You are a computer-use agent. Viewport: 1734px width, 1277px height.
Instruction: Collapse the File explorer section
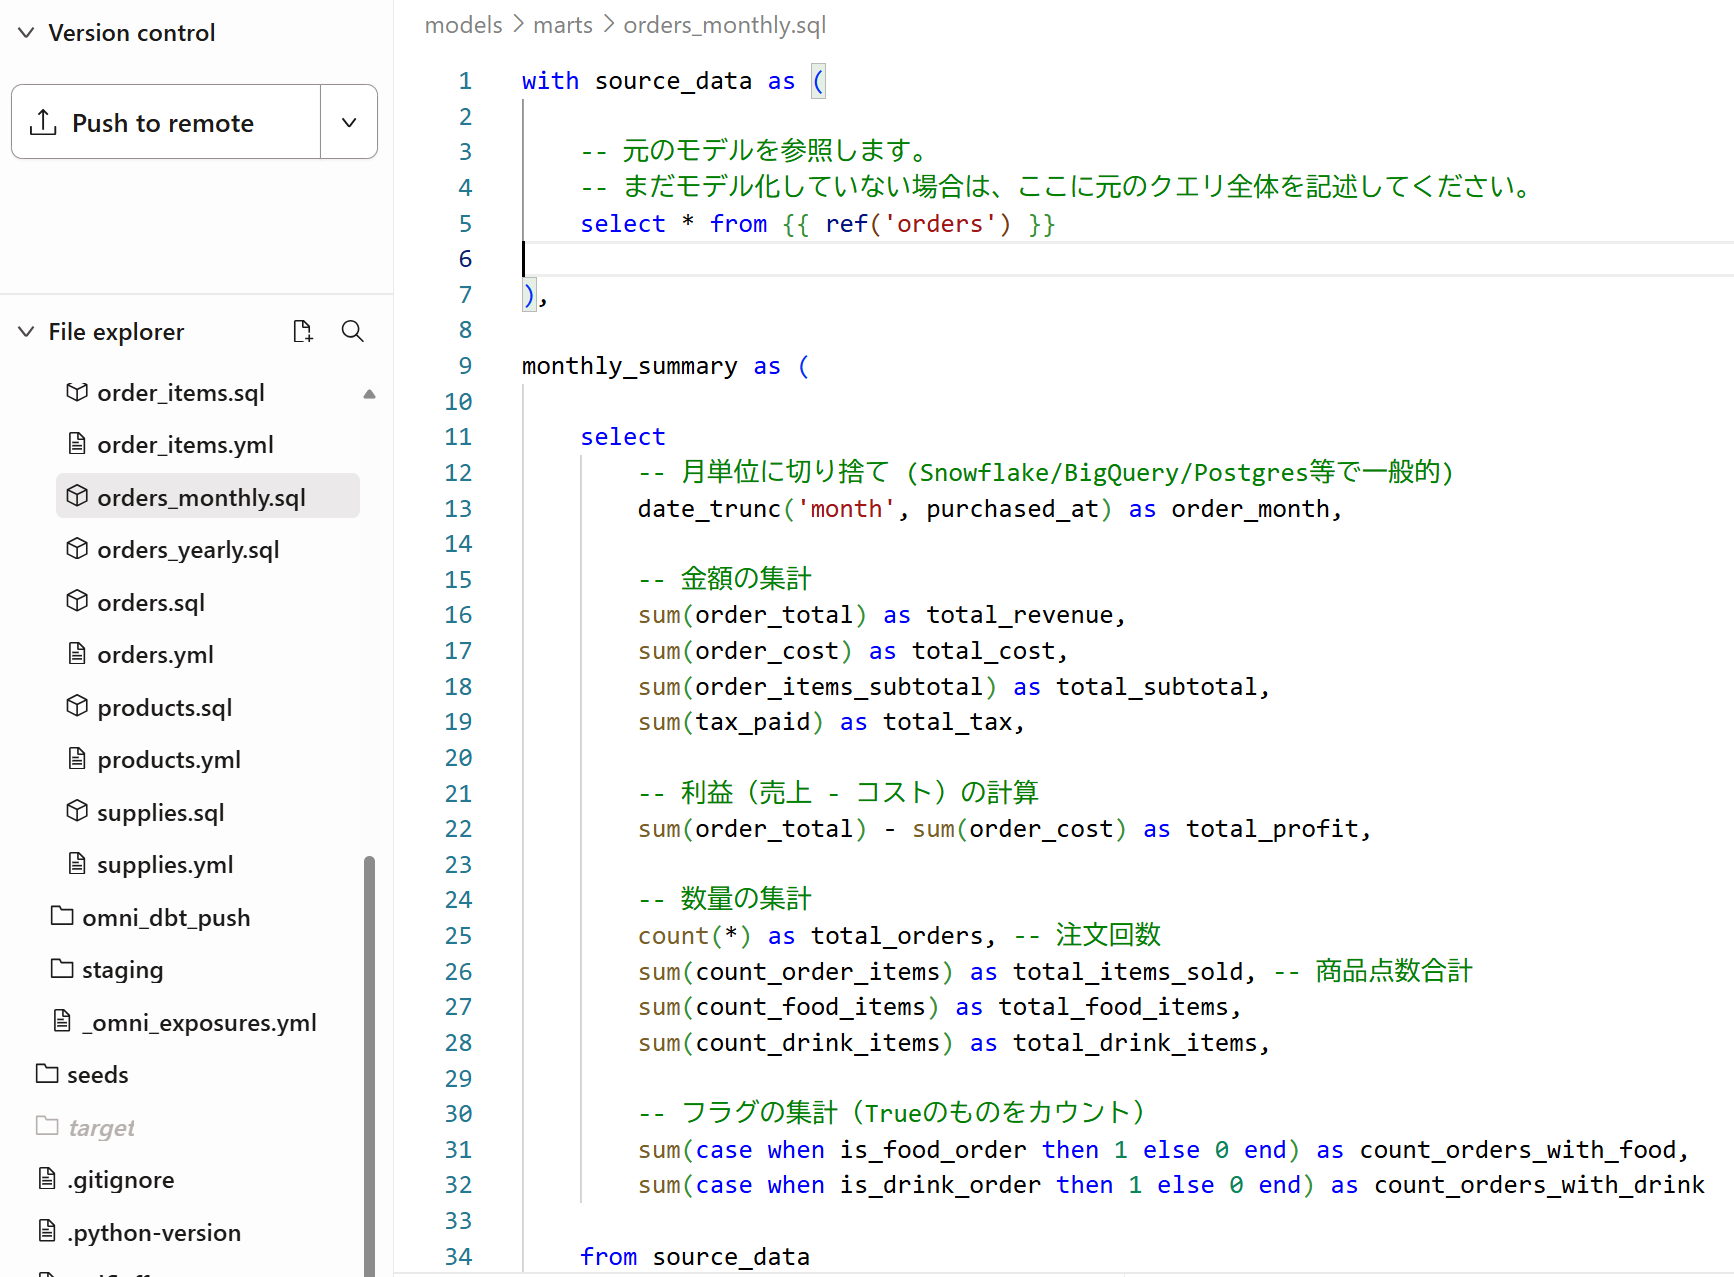coord(27,331)
